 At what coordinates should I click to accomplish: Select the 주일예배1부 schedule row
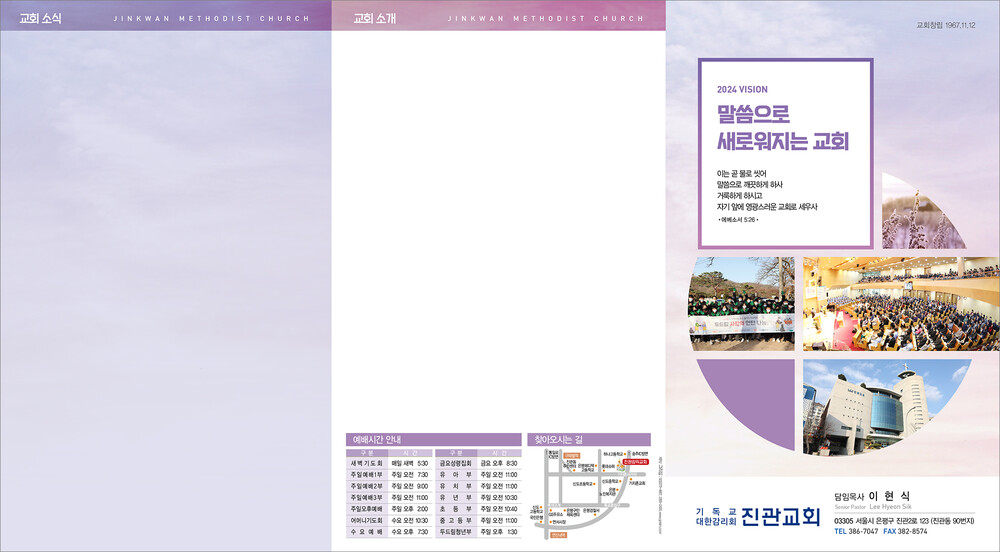[388, 475]
